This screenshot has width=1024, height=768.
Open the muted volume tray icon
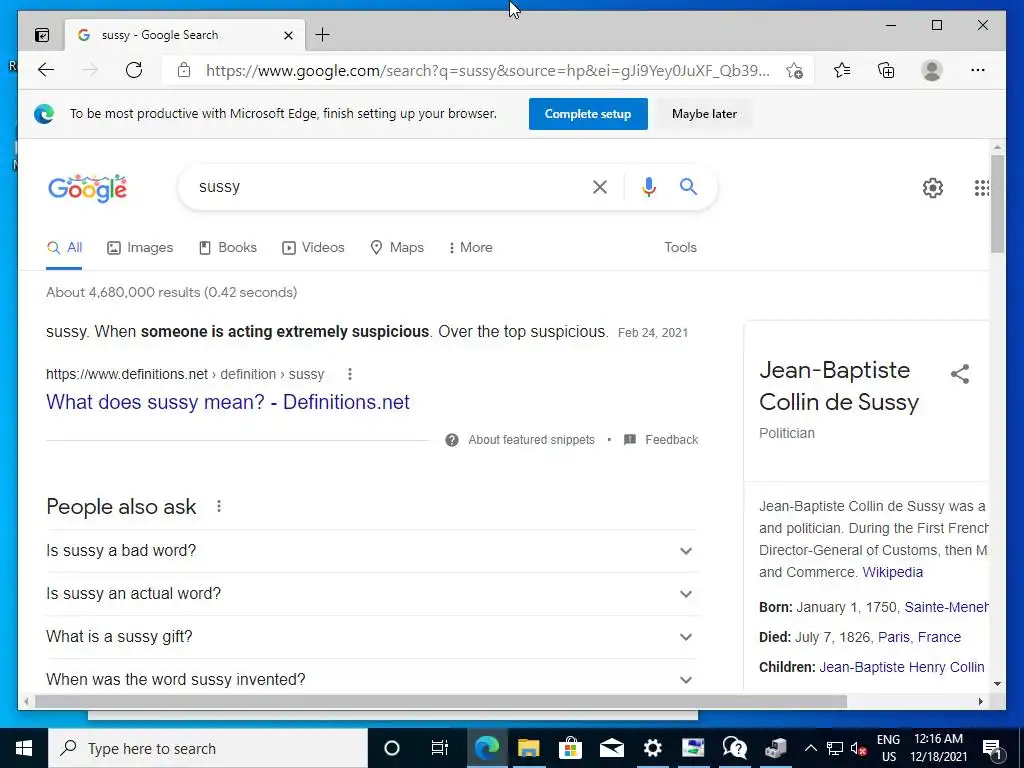[x=859, y=748]
